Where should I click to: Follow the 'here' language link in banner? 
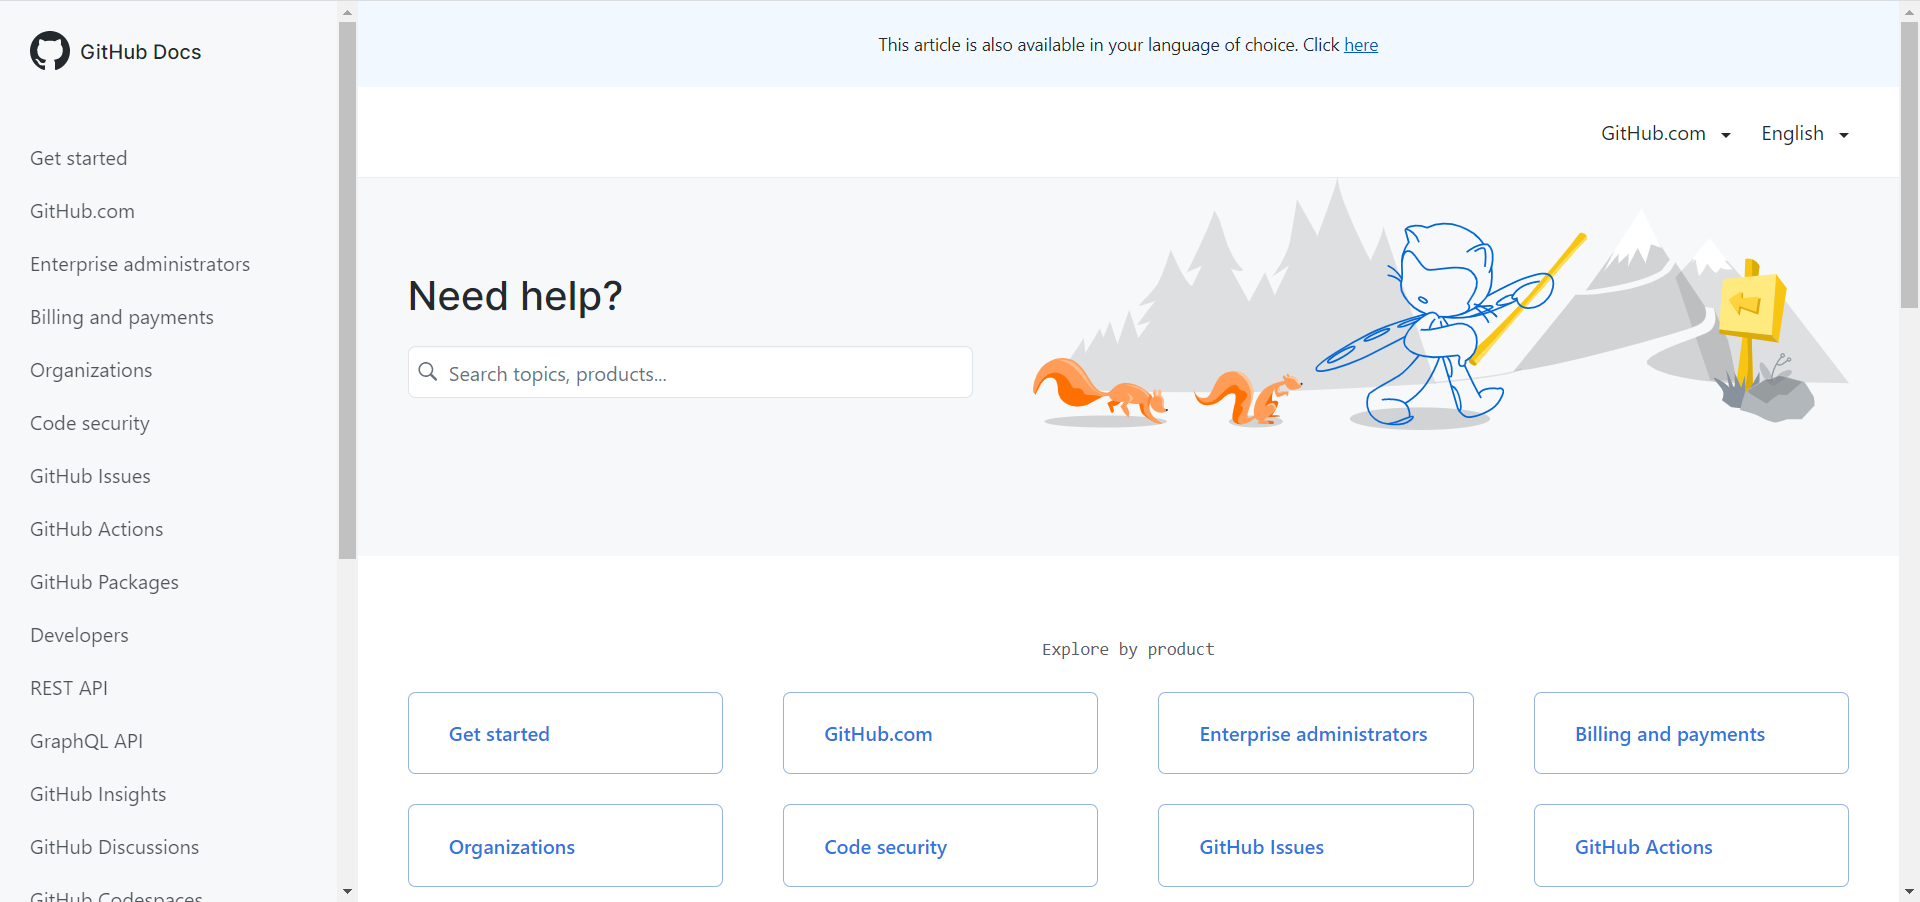point(1361,45)
